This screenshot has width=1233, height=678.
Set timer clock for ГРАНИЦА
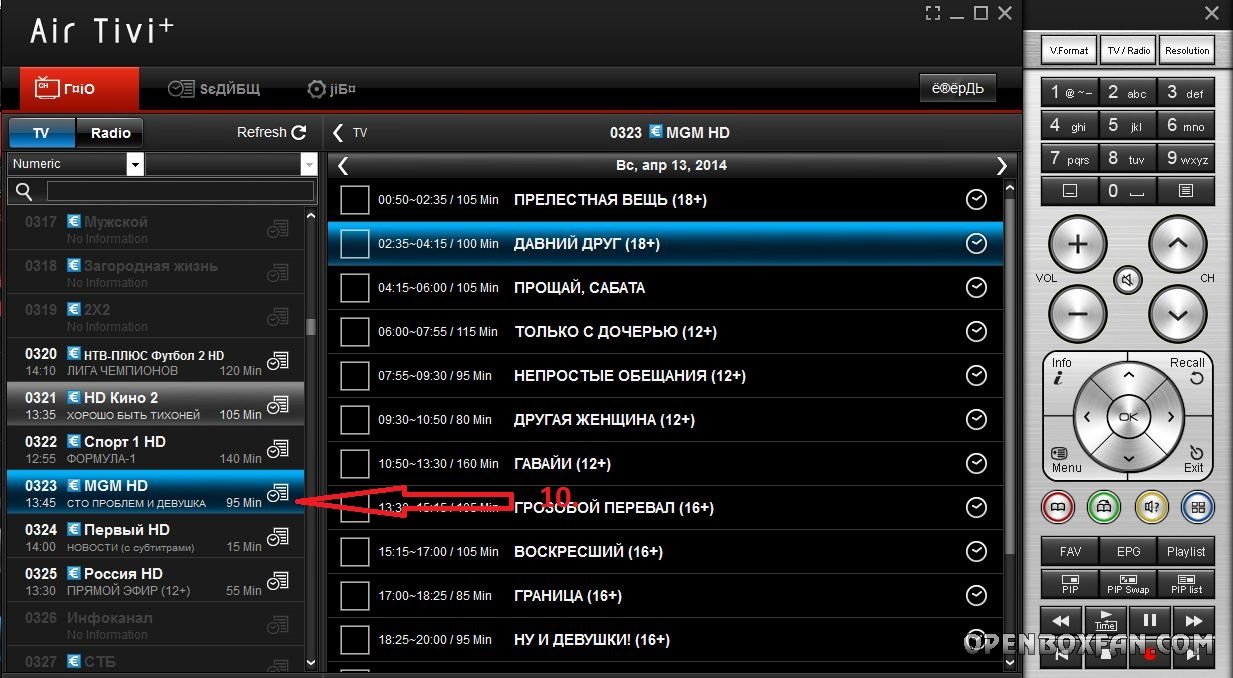[976, 596]
